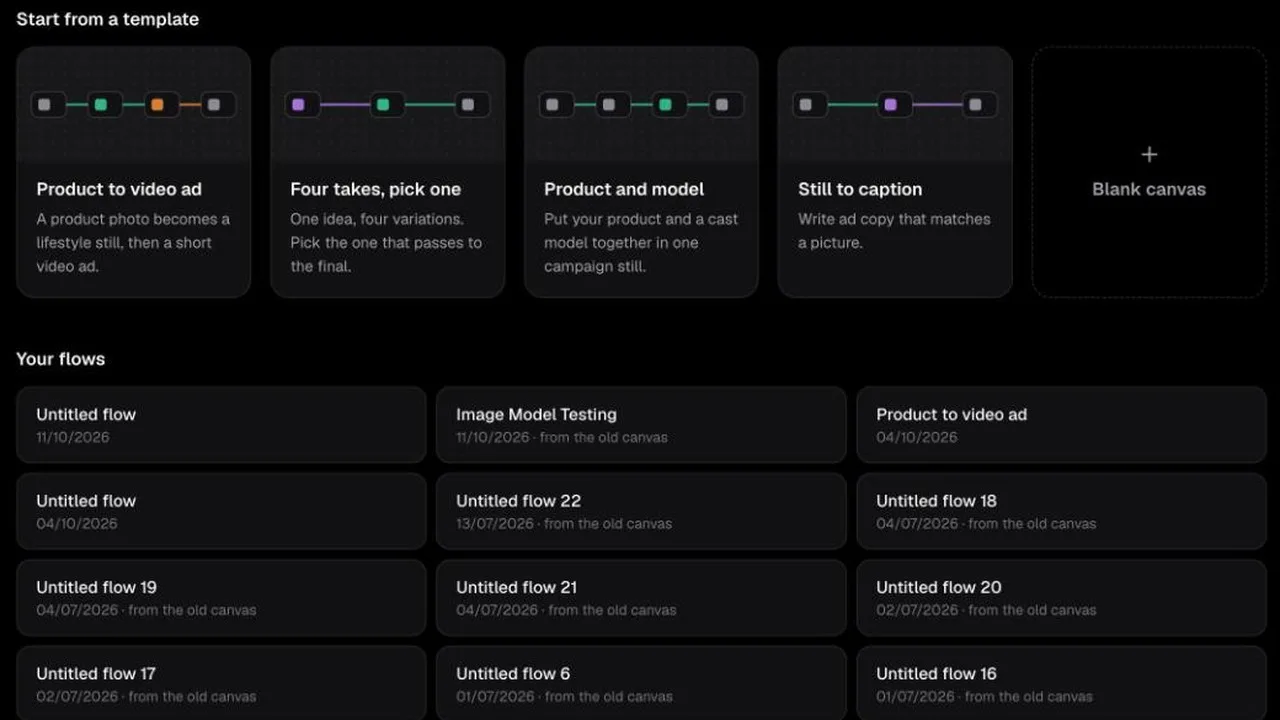The width and height of the screenshot is (1280, 720).
Task: Click purple node in Four takes preview
Action: point(298,104)
